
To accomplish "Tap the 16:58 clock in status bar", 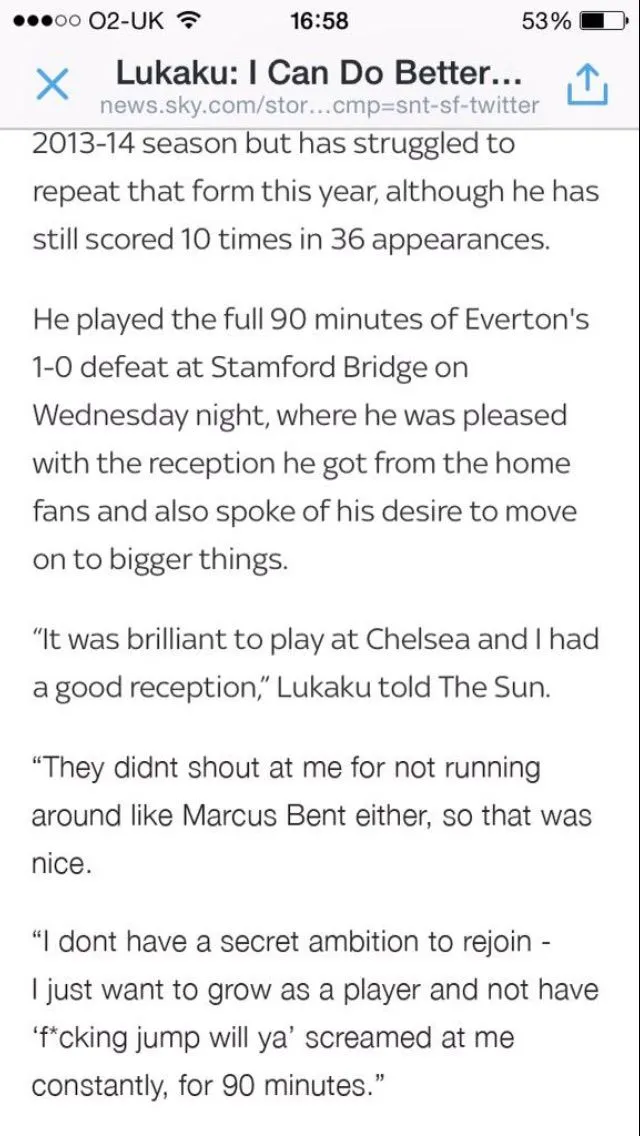I will [x=319, y=21].
